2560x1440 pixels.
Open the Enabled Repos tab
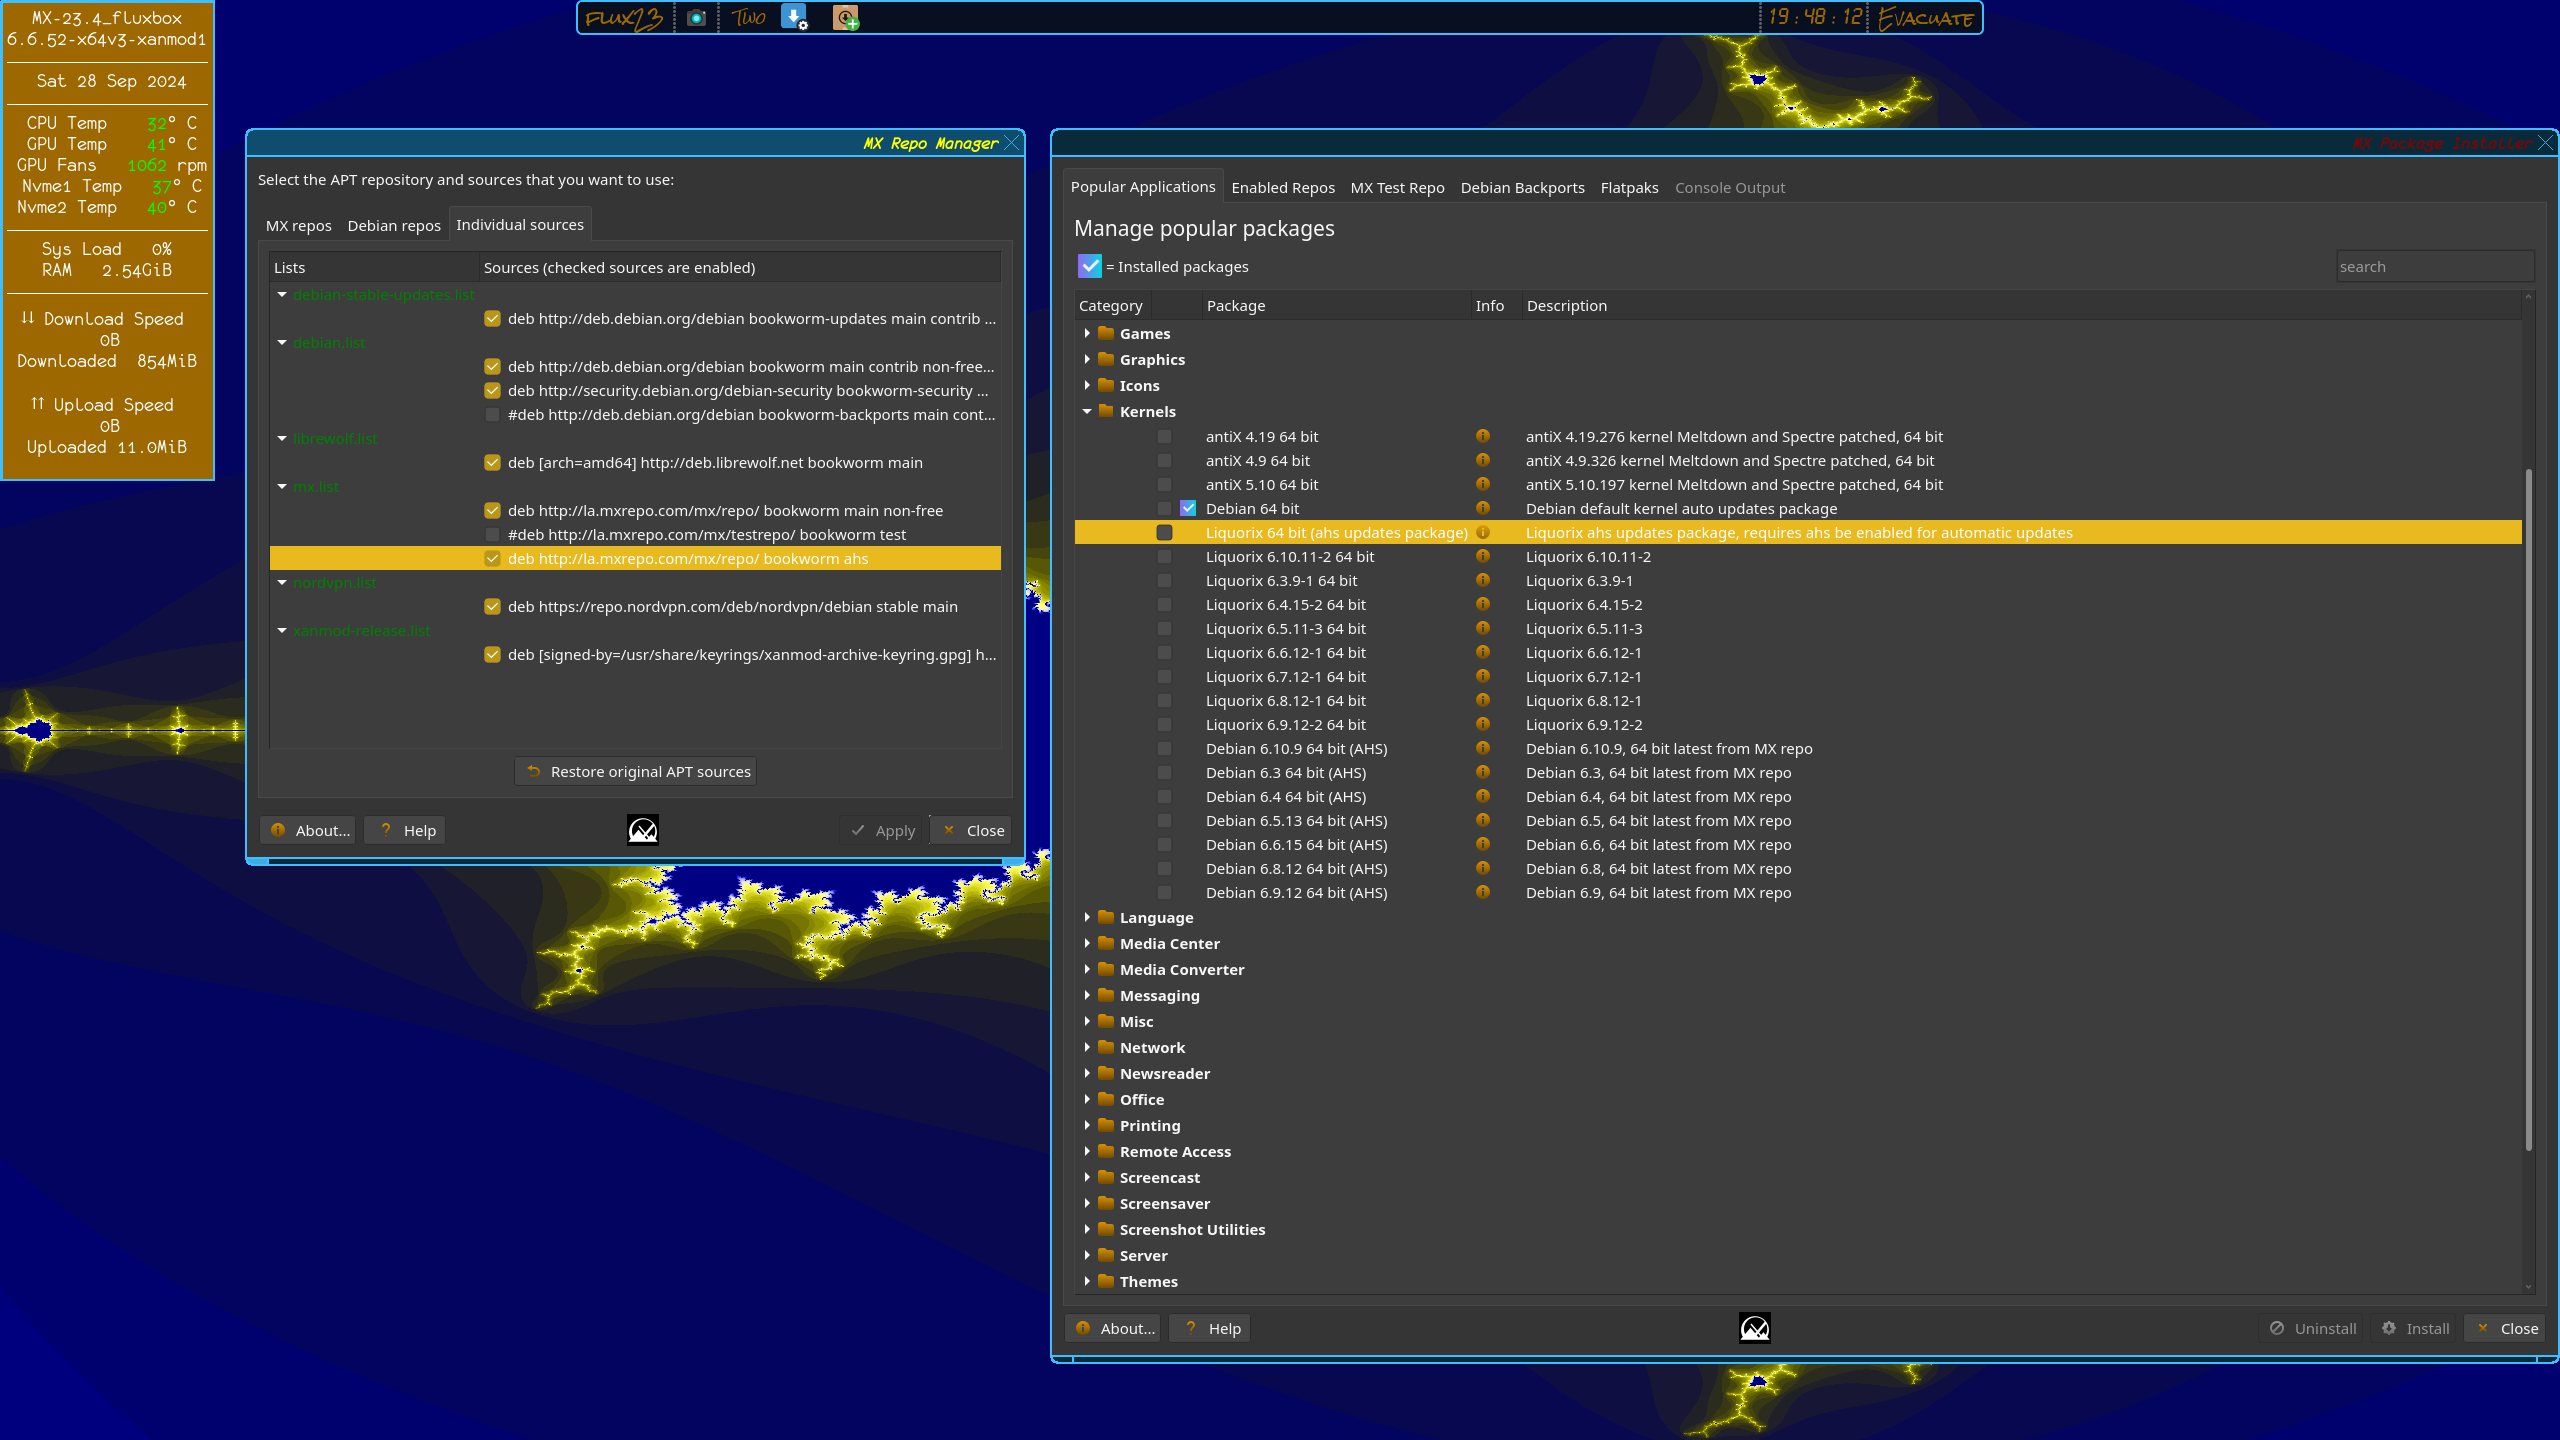tap(1283, 188)
